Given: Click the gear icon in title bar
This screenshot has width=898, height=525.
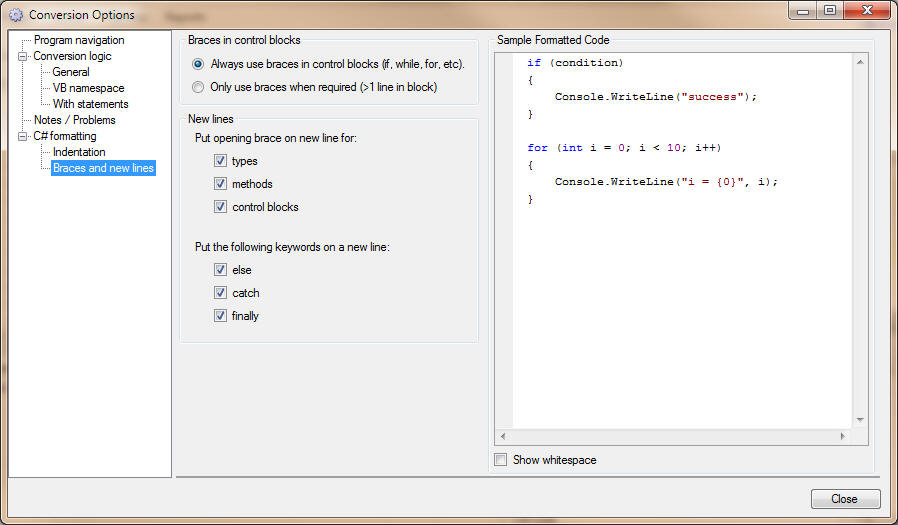Looking at the screenshot, I should coord(16,15).
